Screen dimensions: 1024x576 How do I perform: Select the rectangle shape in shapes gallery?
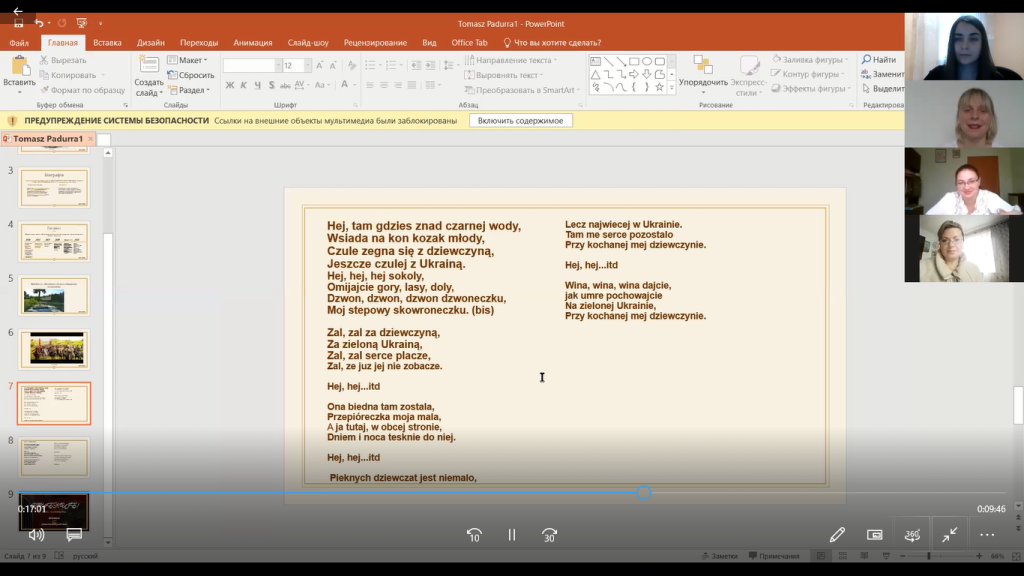pos(633,61)
